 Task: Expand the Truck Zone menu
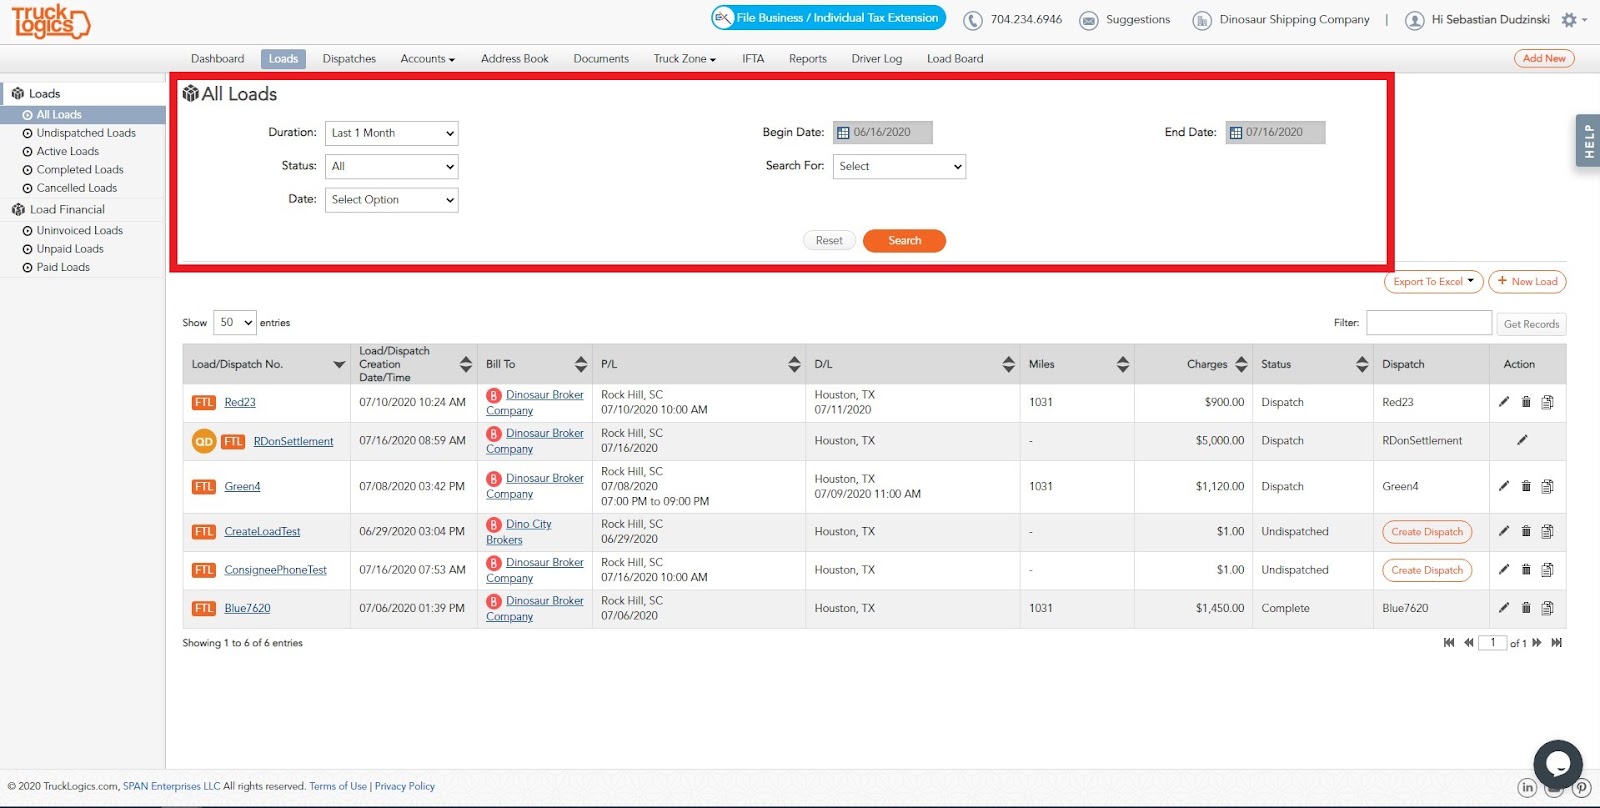click(x=685, y=59)
